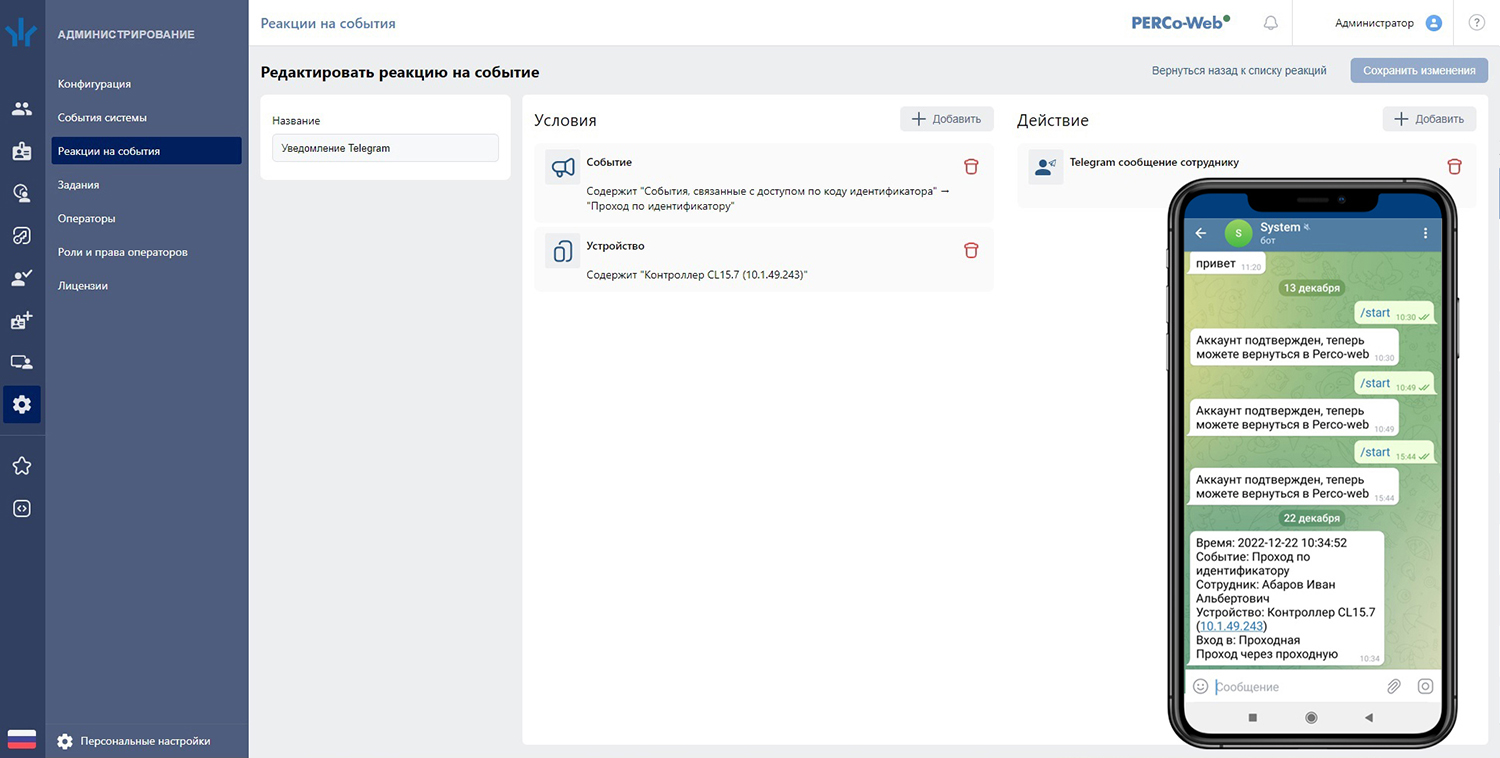Open Персональные настройки at sidebar bottom

[135, 741]
